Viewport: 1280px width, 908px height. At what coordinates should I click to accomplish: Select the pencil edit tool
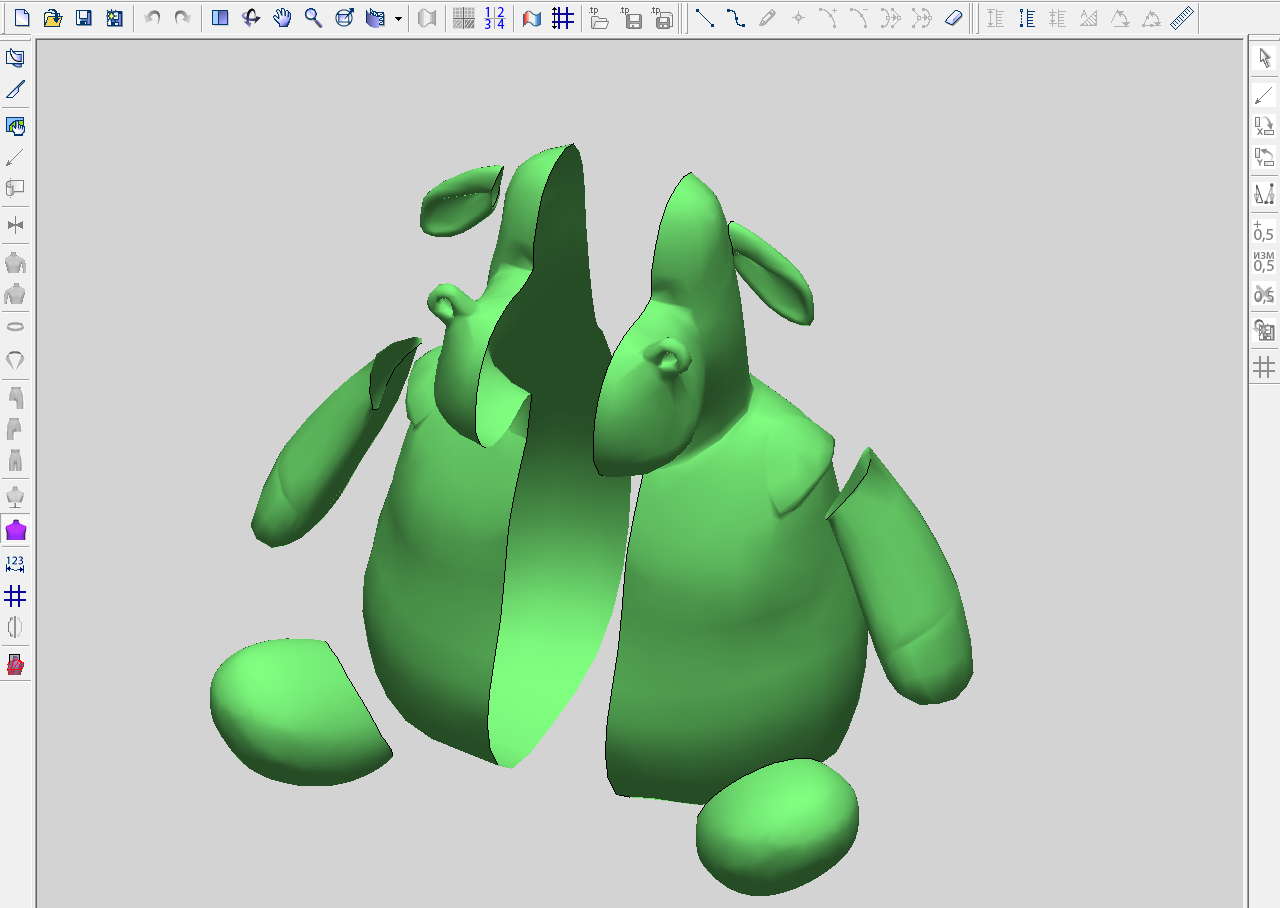coord(767,18)
